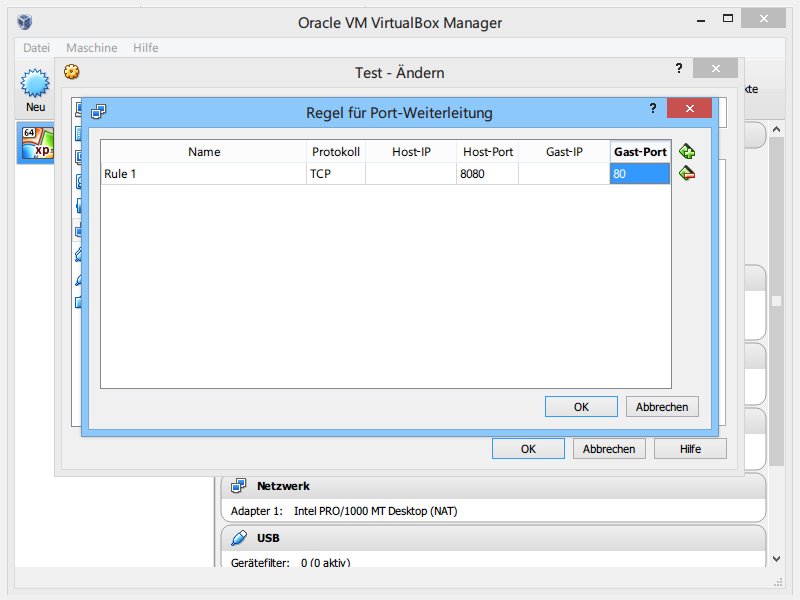Close the port forwarding dialog with red X
800x600 pixels.
pos(689,108)
